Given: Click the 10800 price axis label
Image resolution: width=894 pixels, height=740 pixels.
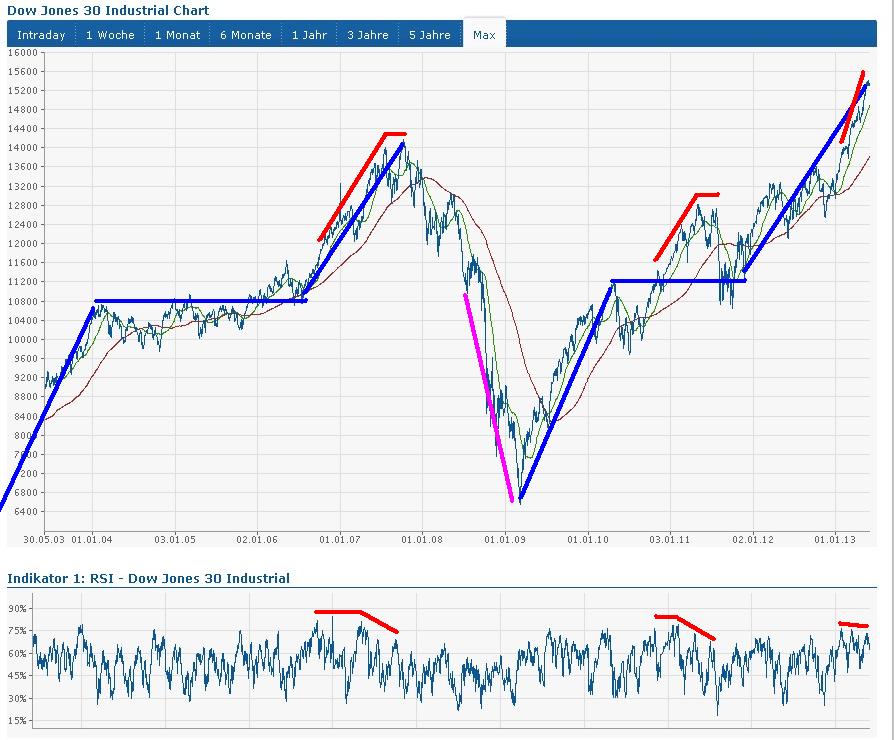Looking at the screenshot, I should click(23, 301).
